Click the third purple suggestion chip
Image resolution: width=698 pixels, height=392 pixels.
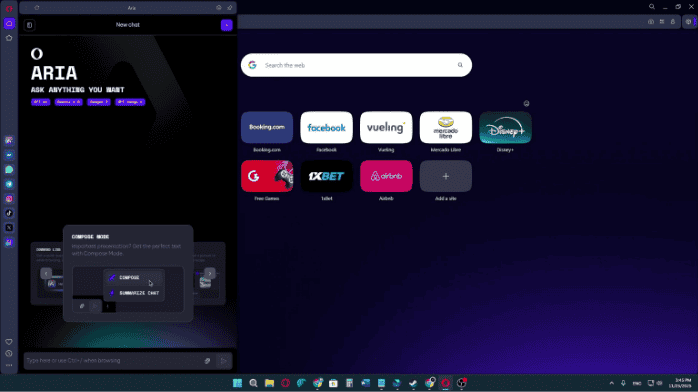pos(99,102)
